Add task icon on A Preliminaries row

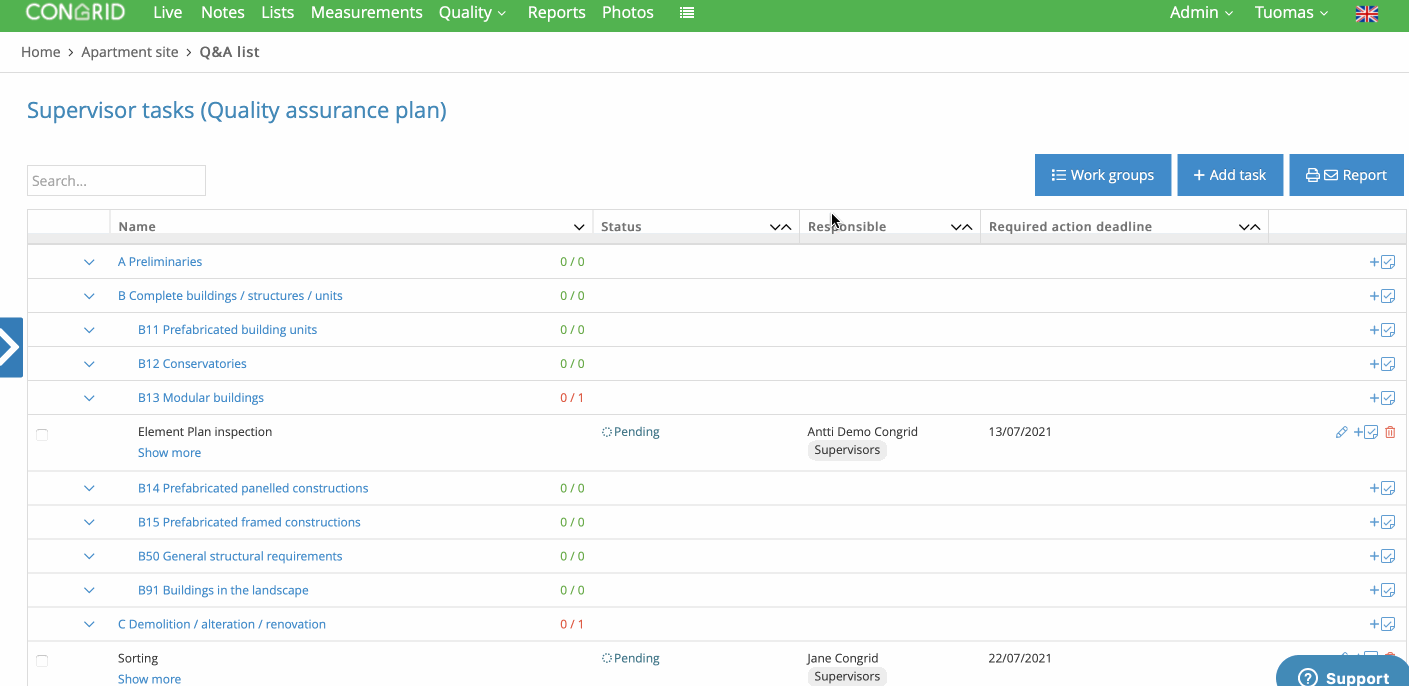pos(1382,262)
